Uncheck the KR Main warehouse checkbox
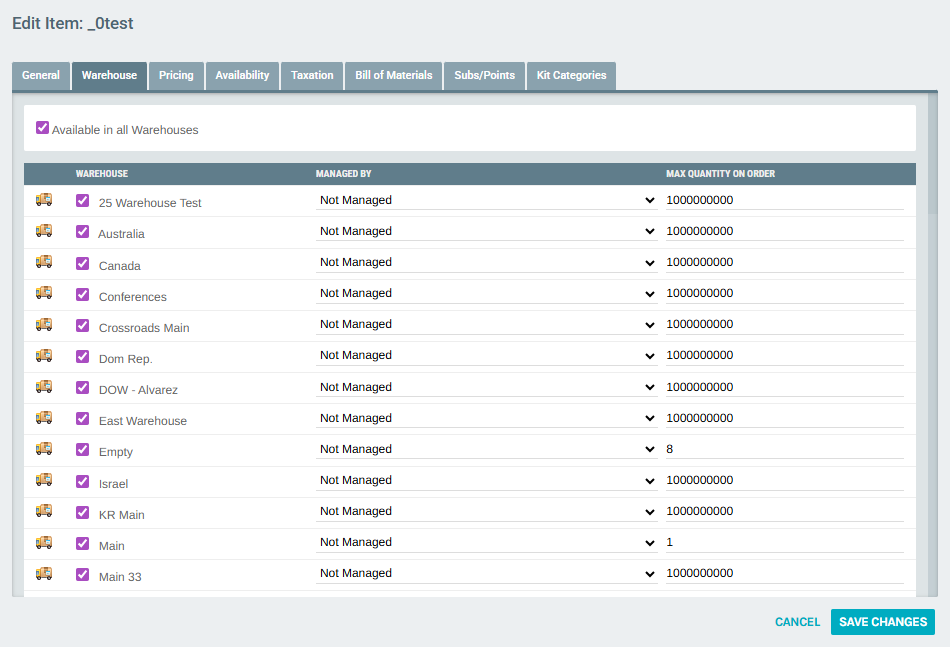Viewport: 950px width, 647px height. [83, 513]
